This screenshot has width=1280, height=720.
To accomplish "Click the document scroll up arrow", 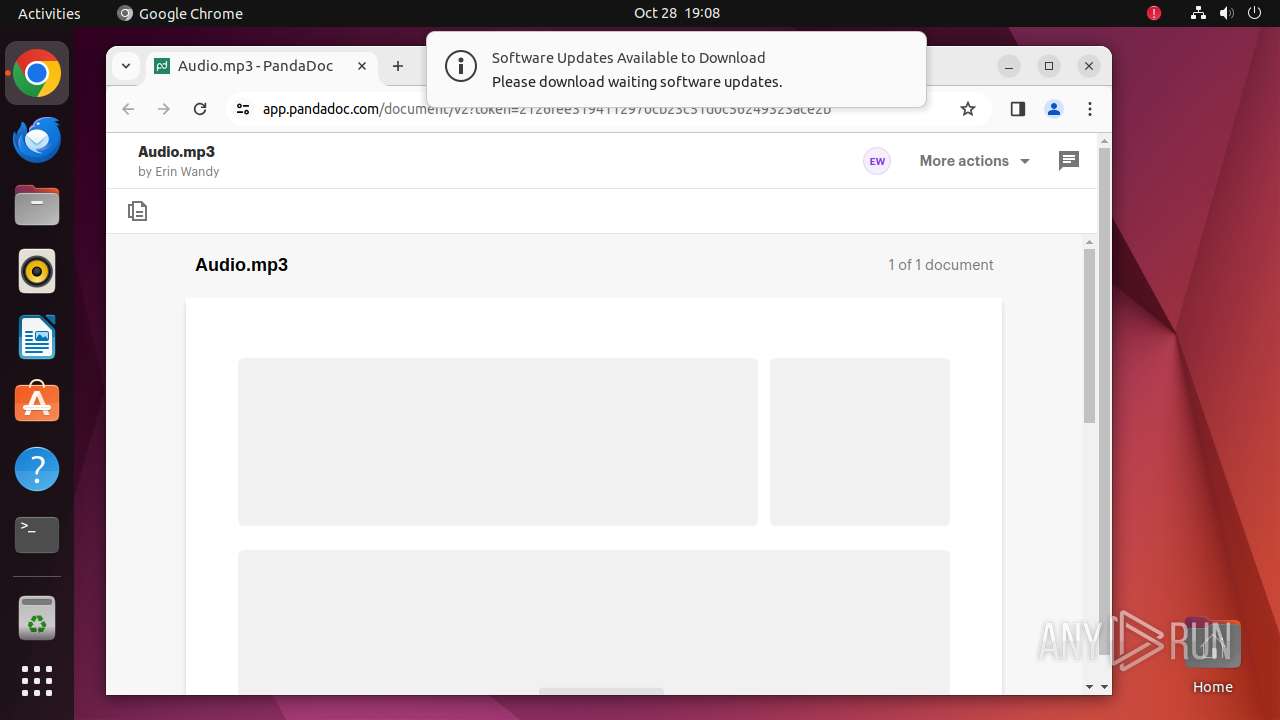I will pyautogui.click(x=1090, y=243).
